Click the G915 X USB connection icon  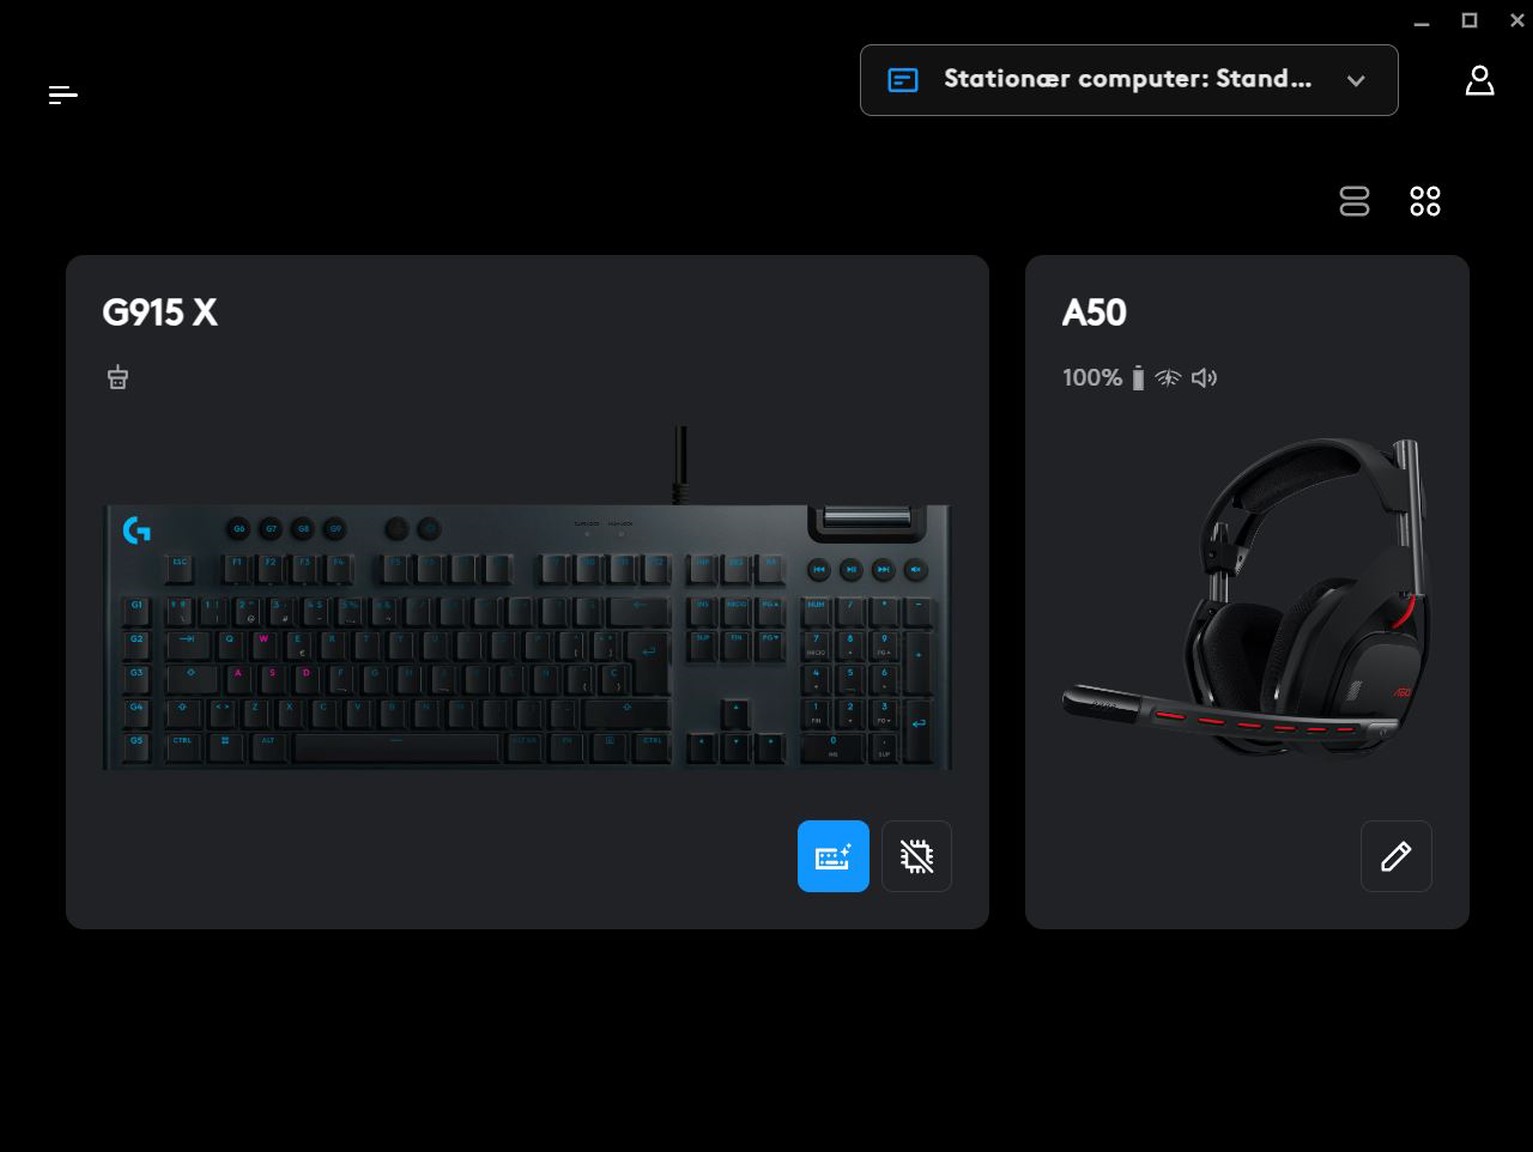pos(118,377)
